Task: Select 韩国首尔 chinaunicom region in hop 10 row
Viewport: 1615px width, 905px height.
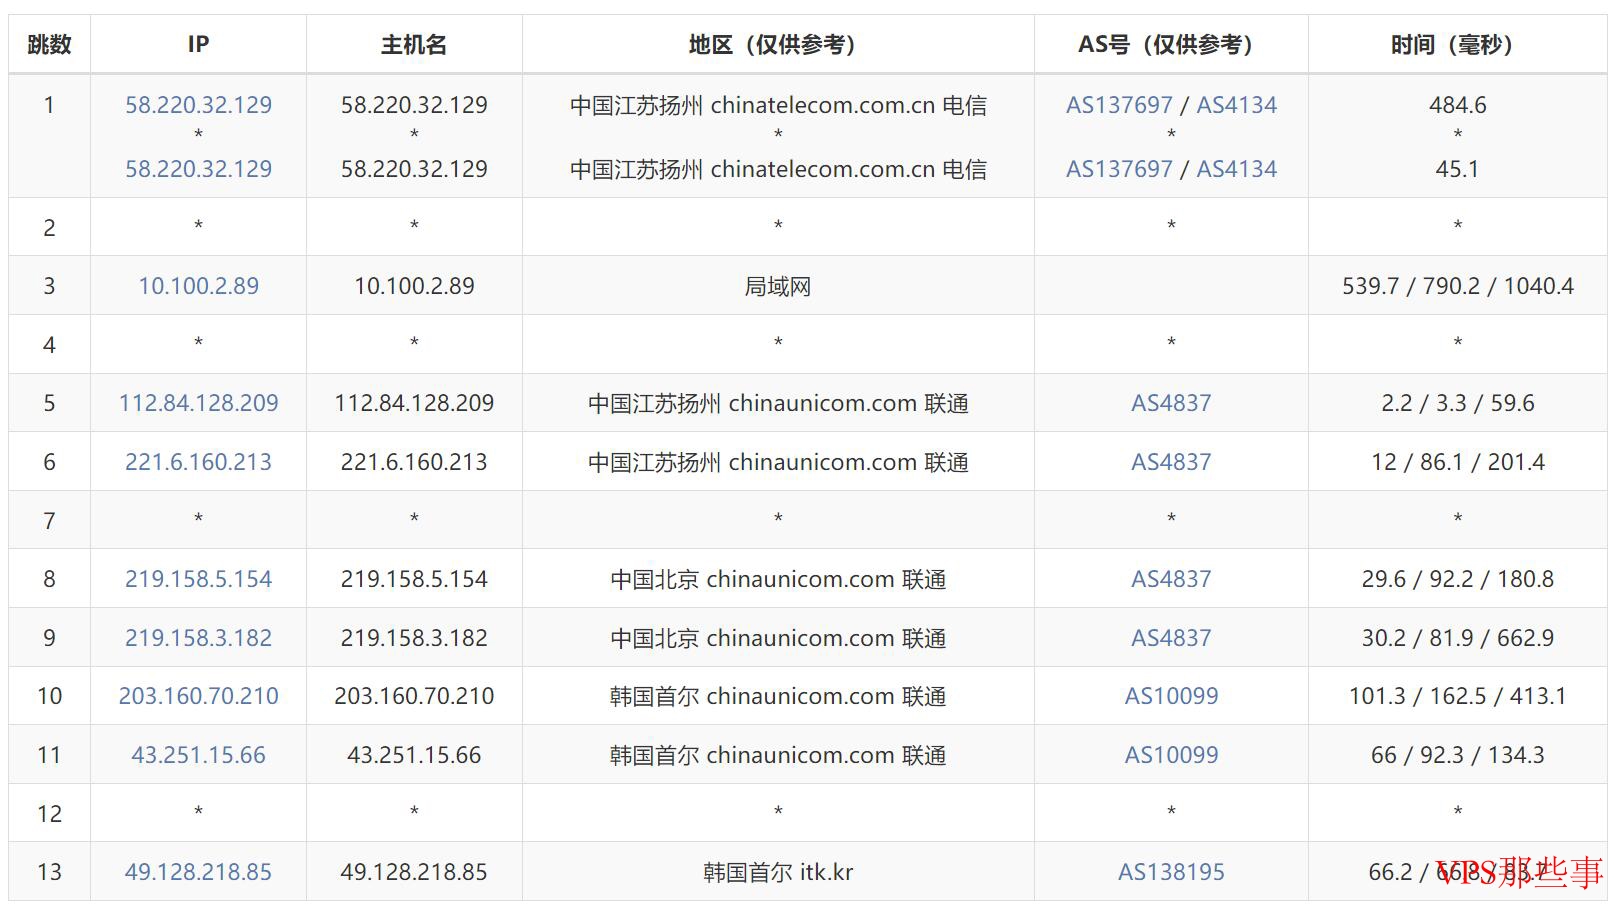Action: click(778, 696)
